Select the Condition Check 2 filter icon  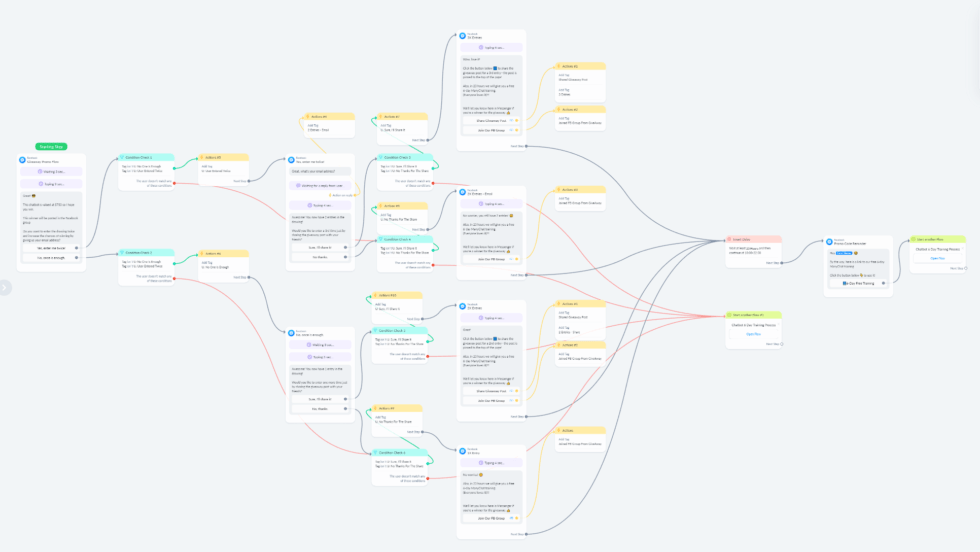(x=122, y=253)
